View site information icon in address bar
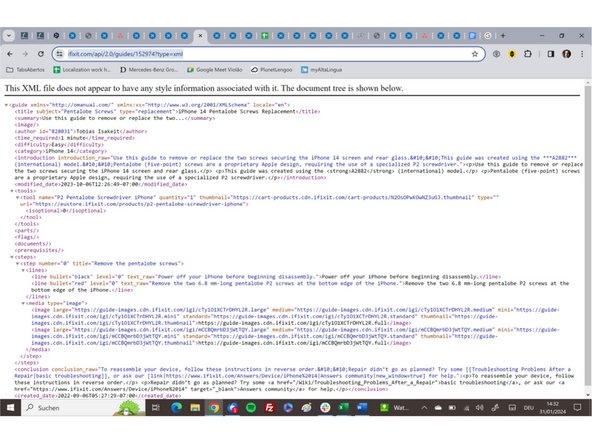The height and width of the screenshot is (444, 592). pyautogui.click(x=60, y=54)
